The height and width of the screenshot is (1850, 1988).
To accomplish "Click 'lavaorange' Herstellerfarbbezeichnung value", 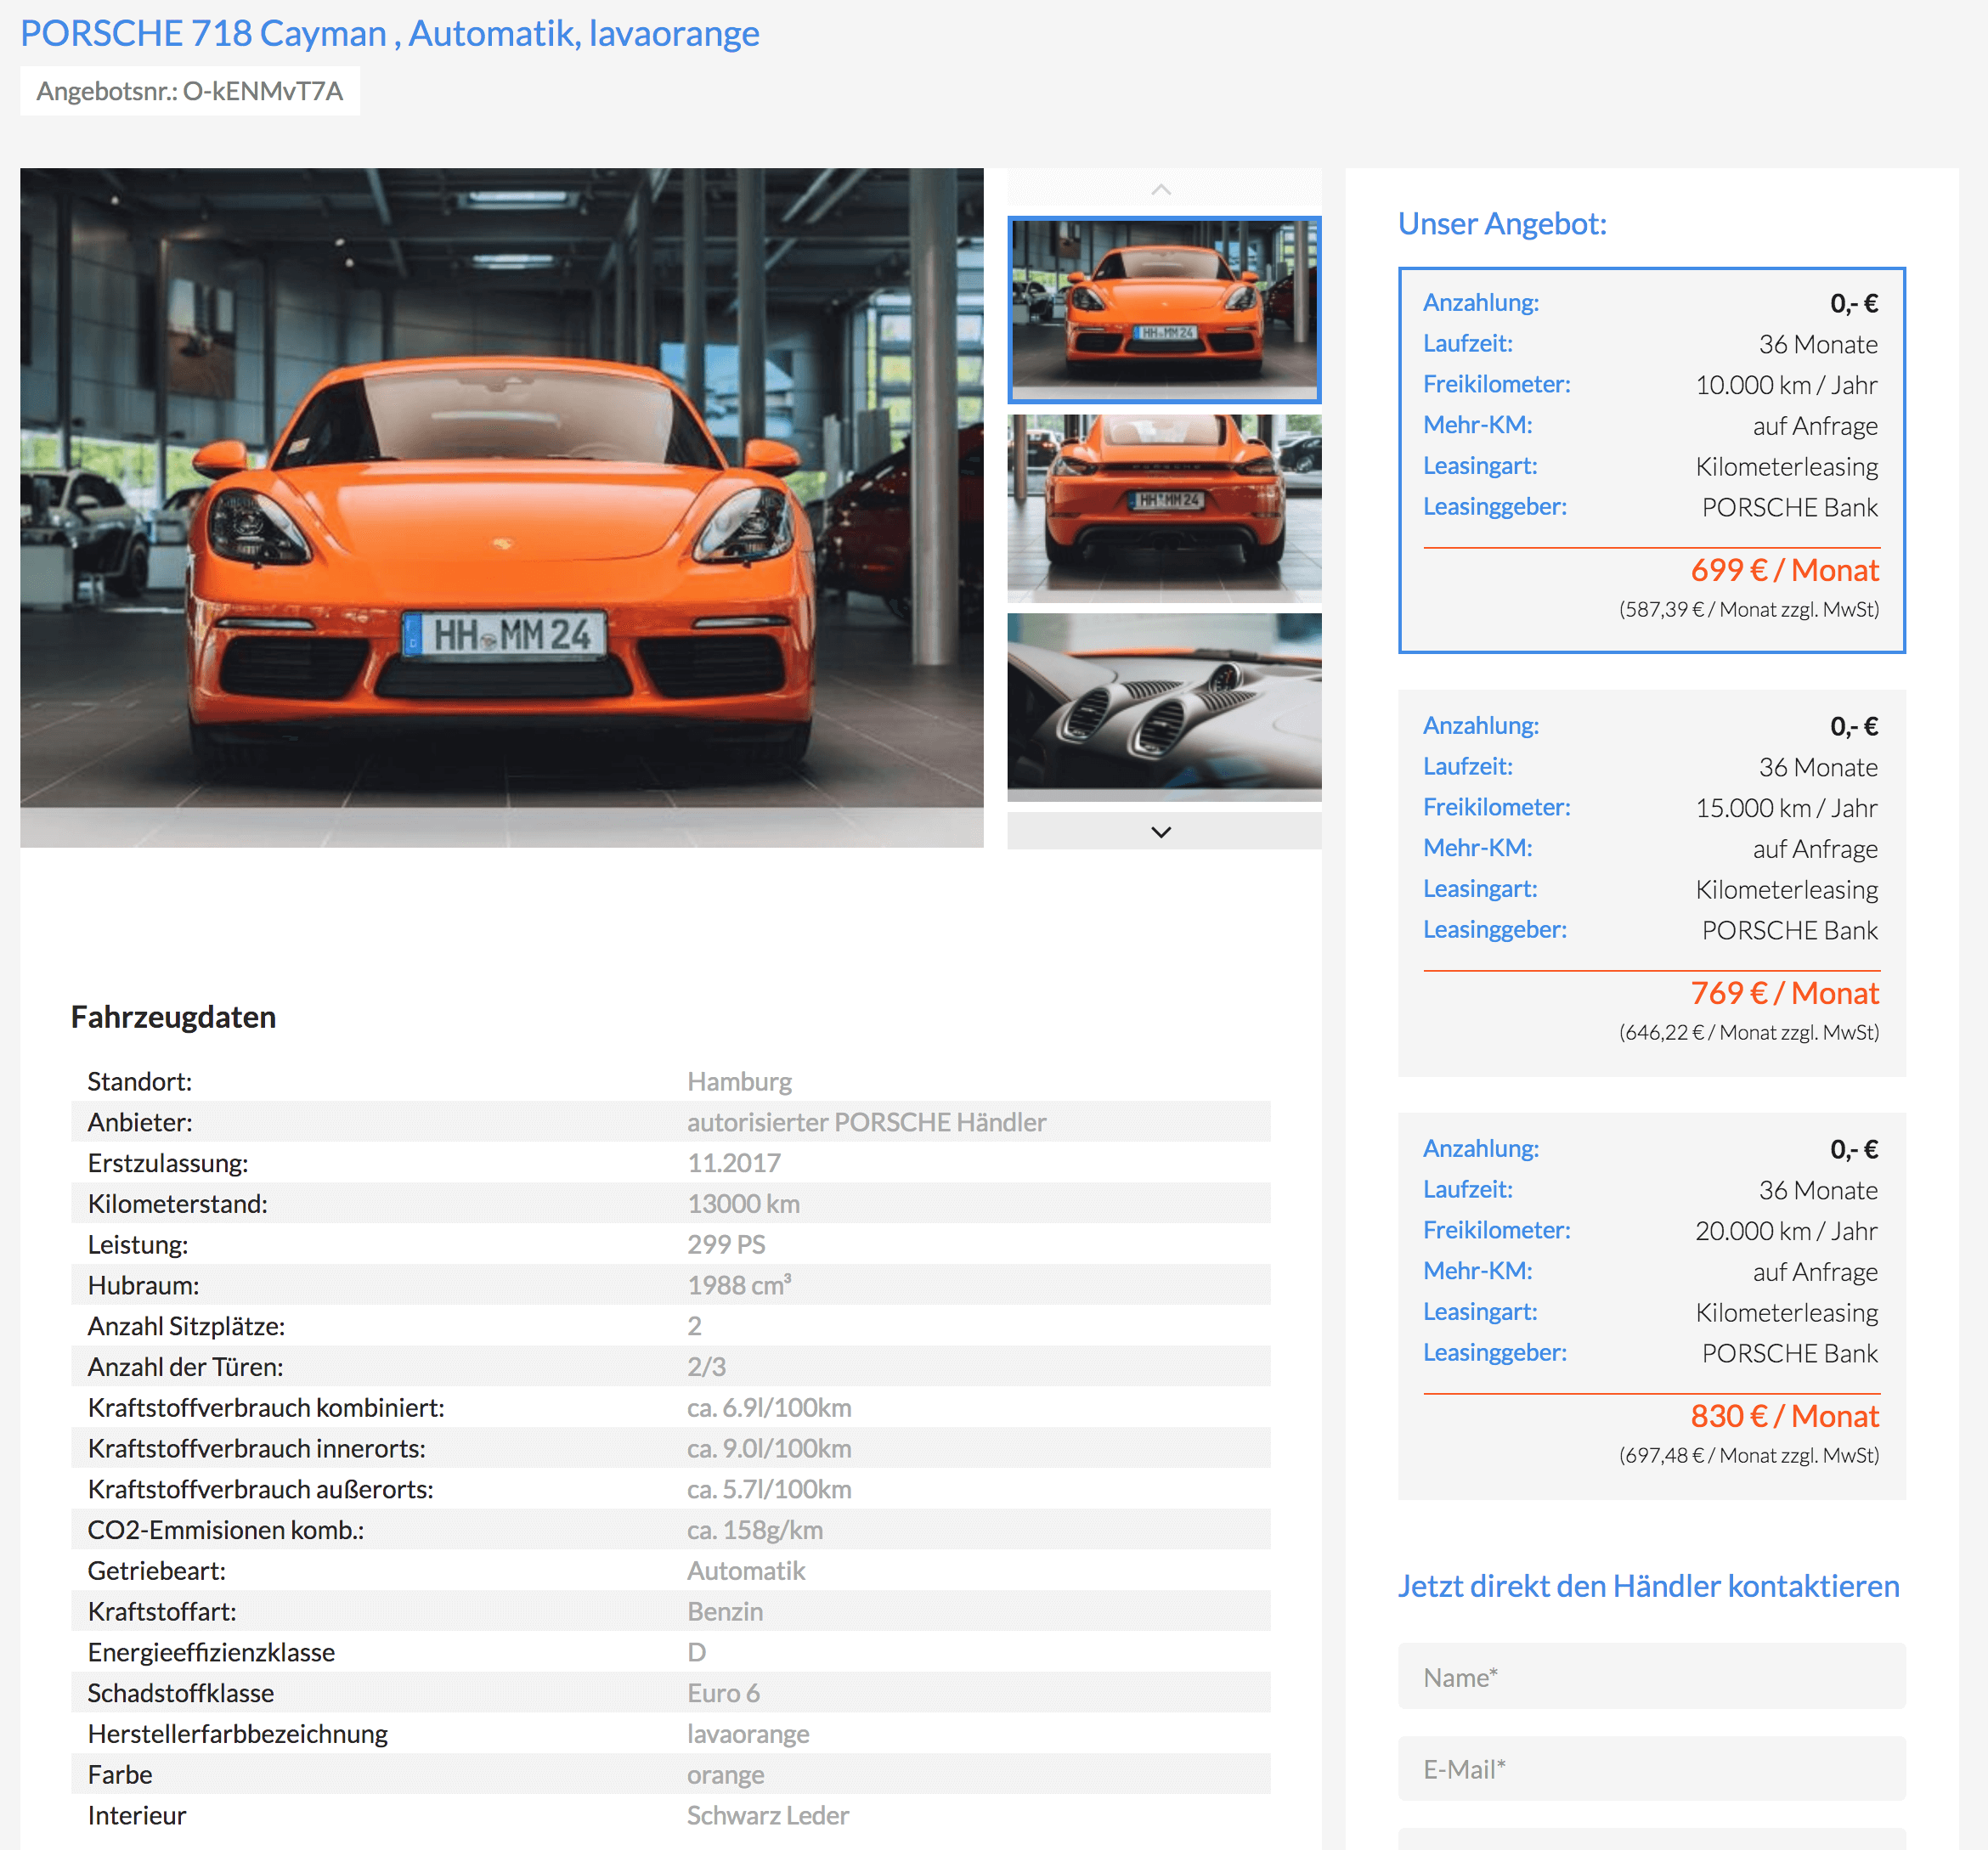I will (x=748, y=1734).
